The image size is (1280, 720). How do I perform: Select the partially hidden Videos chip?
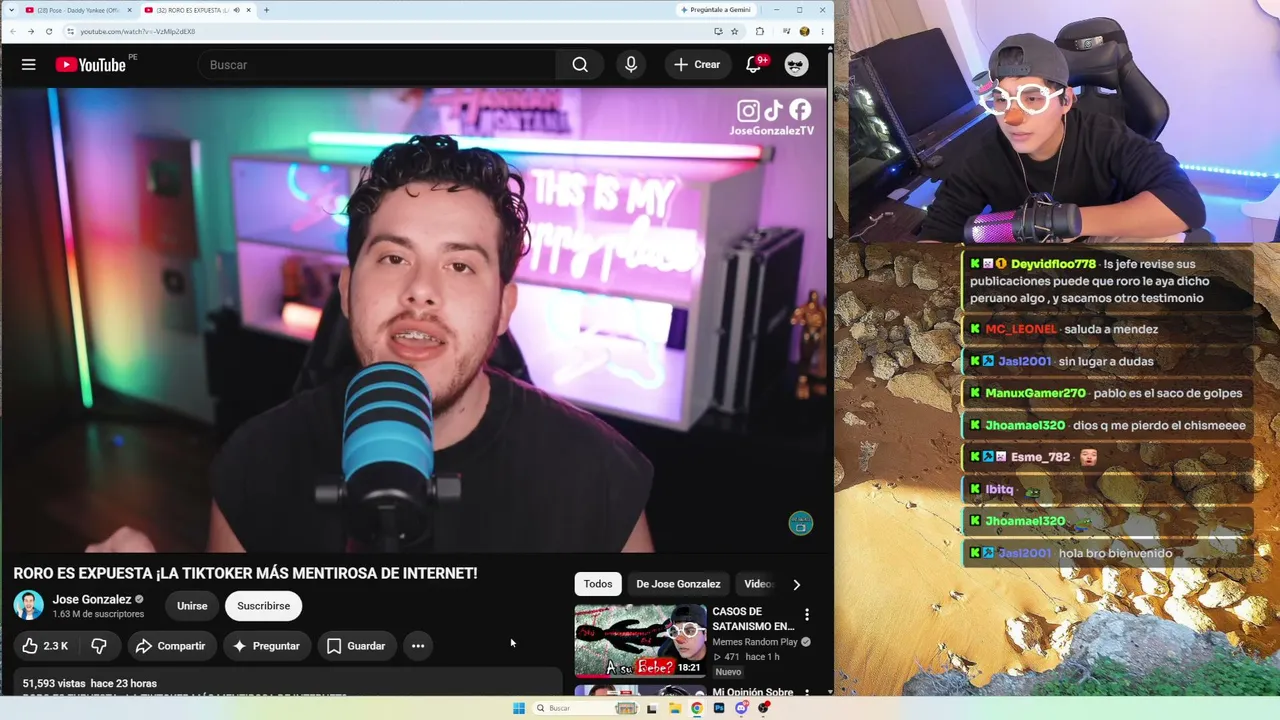[758, 584]
